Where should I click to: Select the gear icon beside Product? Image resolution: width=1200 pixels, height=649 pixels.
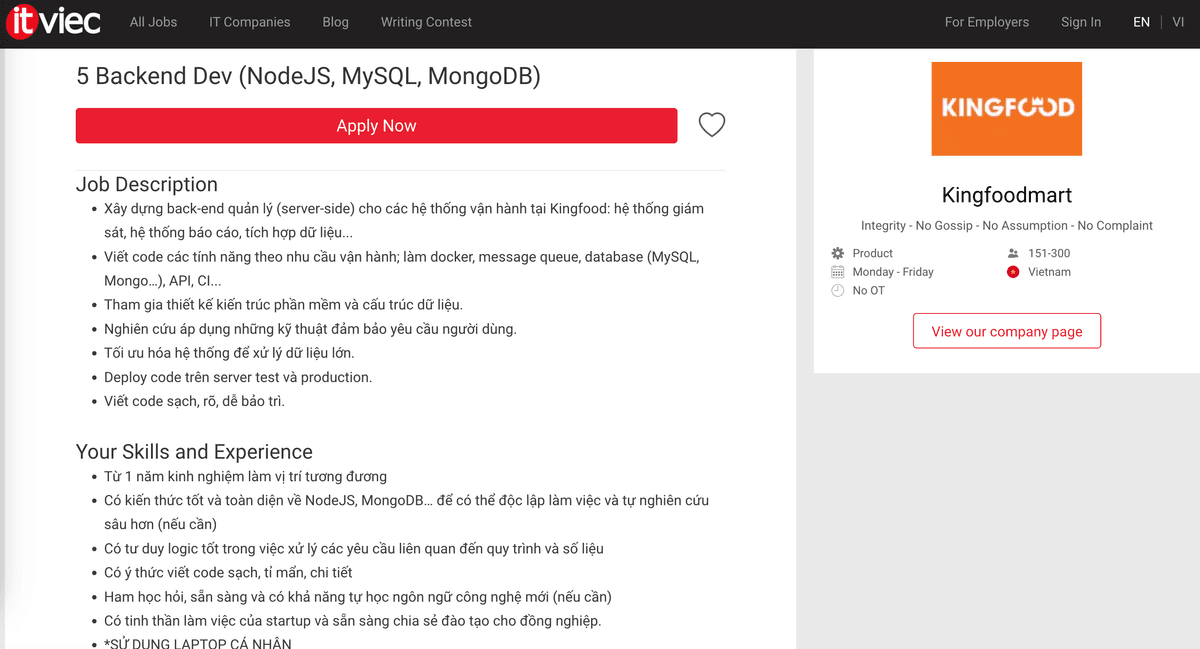(x=837, y=253)
